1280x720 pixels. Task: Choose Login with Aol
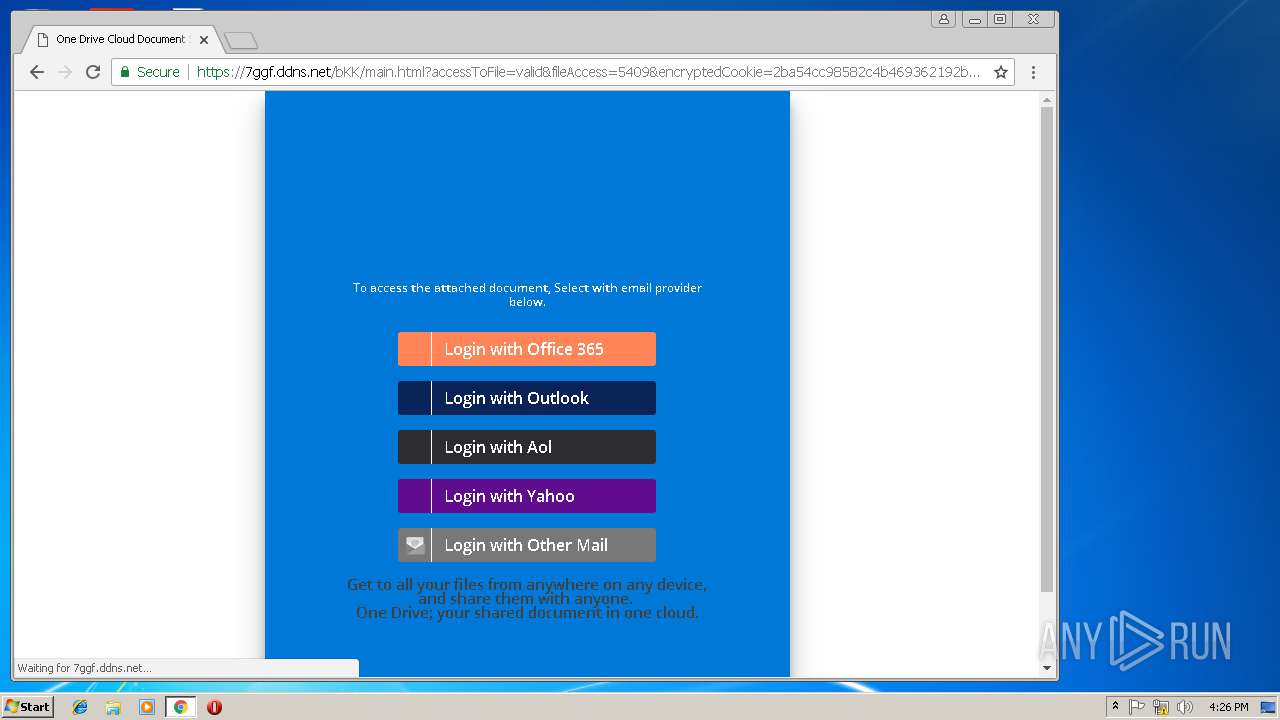(x=527, y=447)
